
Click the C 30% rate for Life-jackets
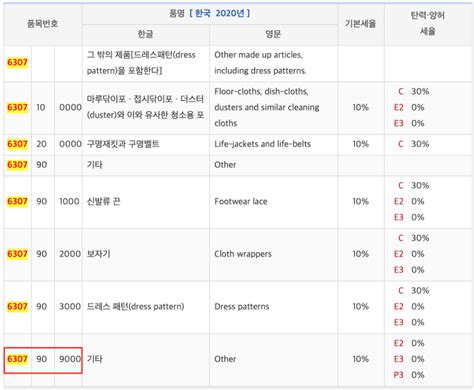[414, 144]
